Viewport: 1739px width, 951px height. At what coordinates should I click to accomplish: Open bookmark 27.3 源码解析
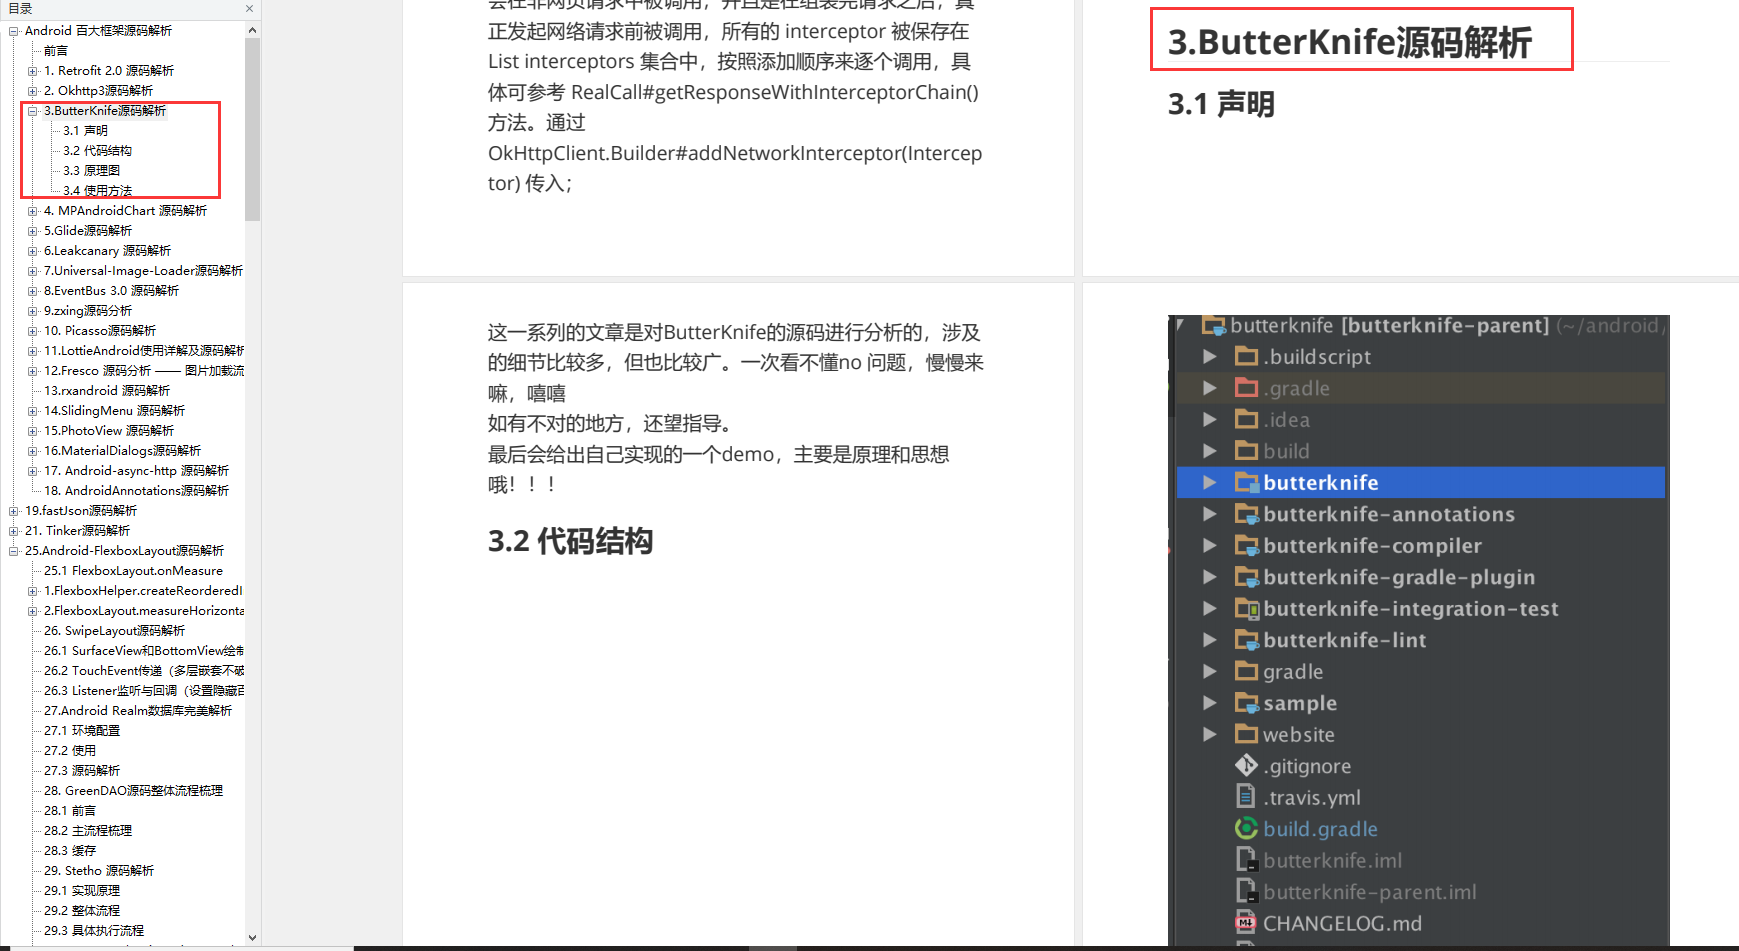[81, 771]
